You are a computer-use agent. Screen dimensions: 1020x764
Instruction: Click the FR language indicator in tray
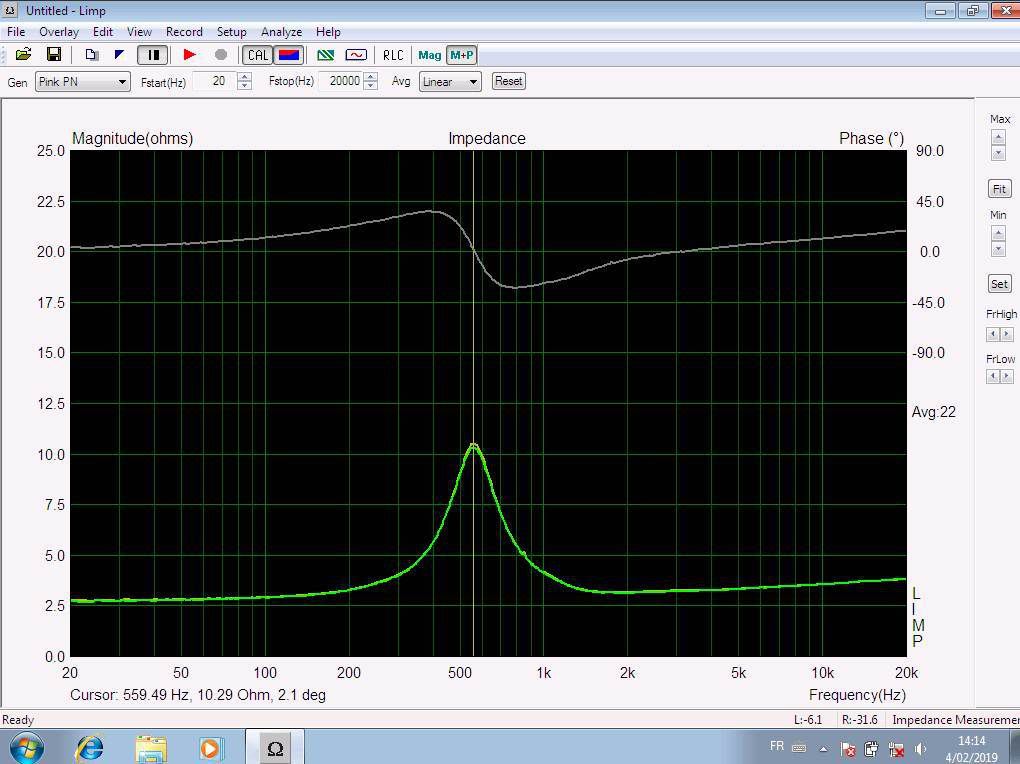tap(777, 746)
